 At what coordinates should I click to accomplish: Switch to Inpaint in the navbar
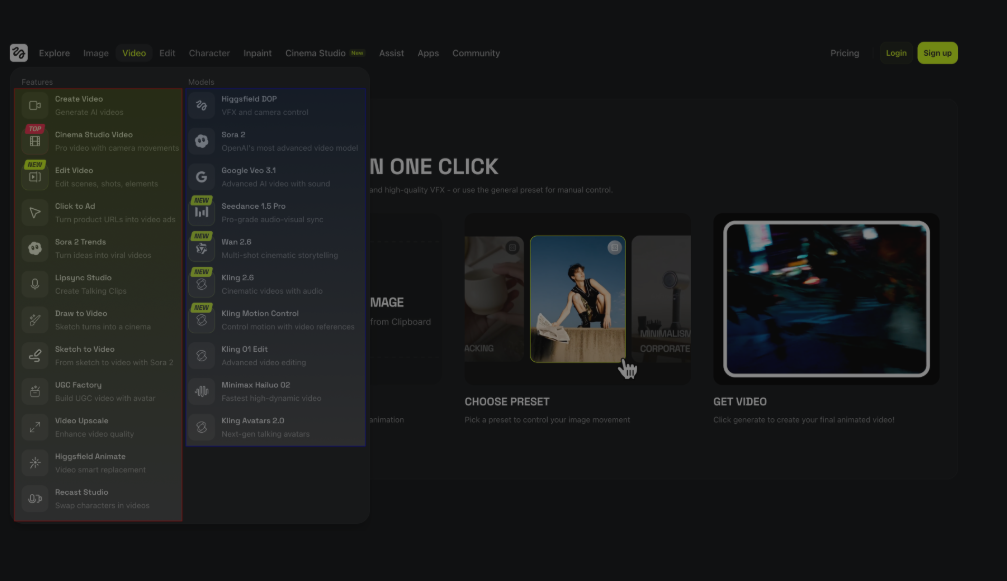pyautogui.click(x=258, y=53)
